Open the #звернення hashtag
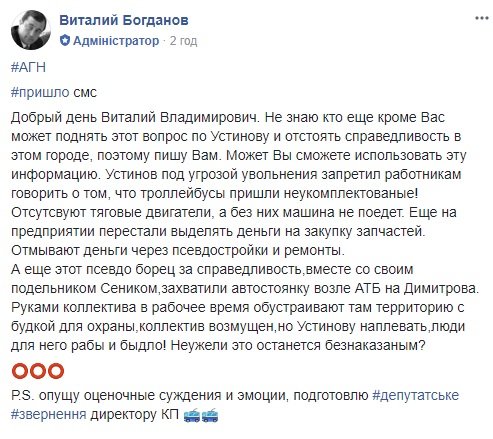This screenshot has width=493, height=439. pos(49,415)
